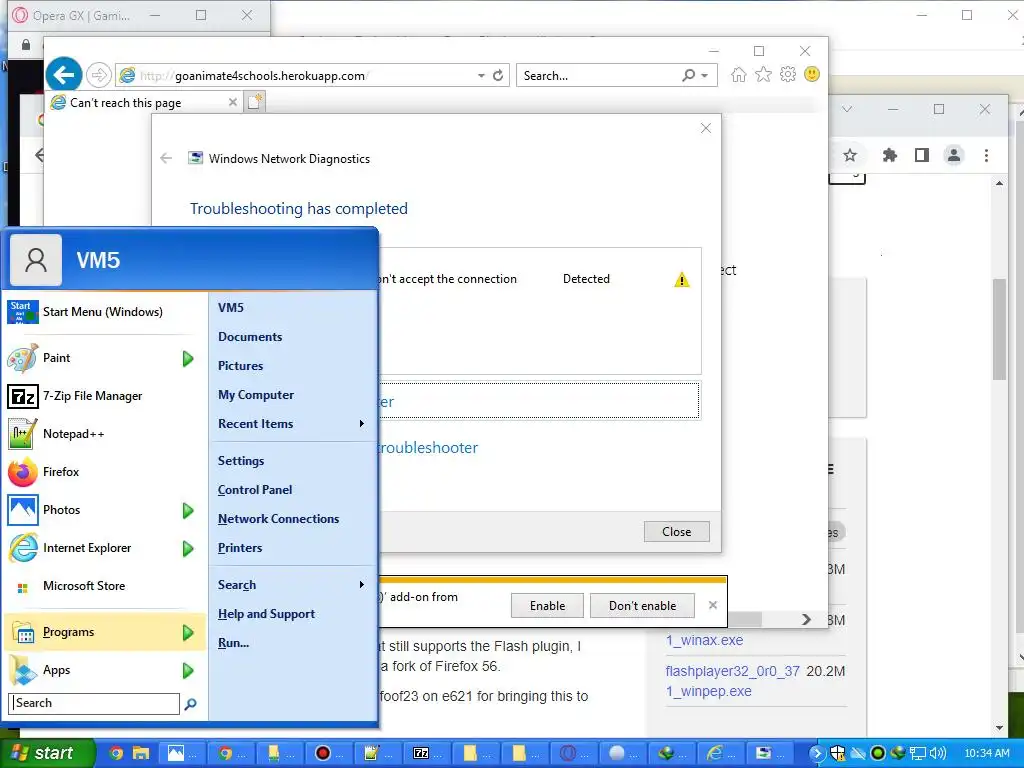Open Chrome extensions puzzle icon
The height and width of the screenshot is (768, 1024).
click(x=889, y=155)
